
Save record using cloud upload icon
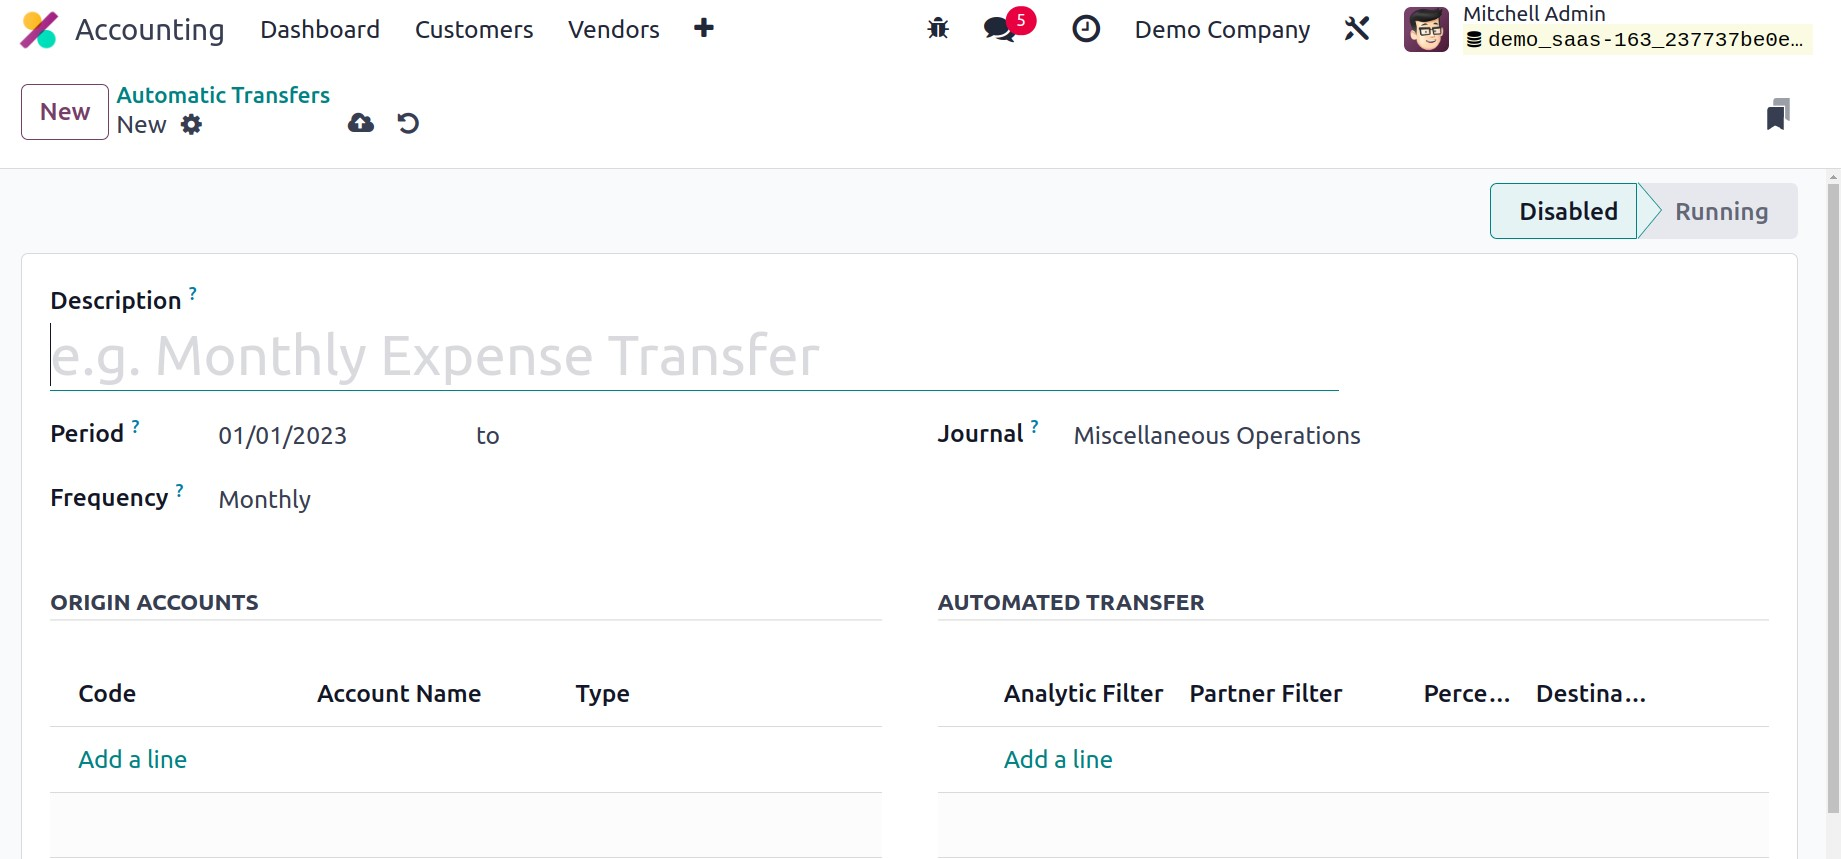pos(361,123)
